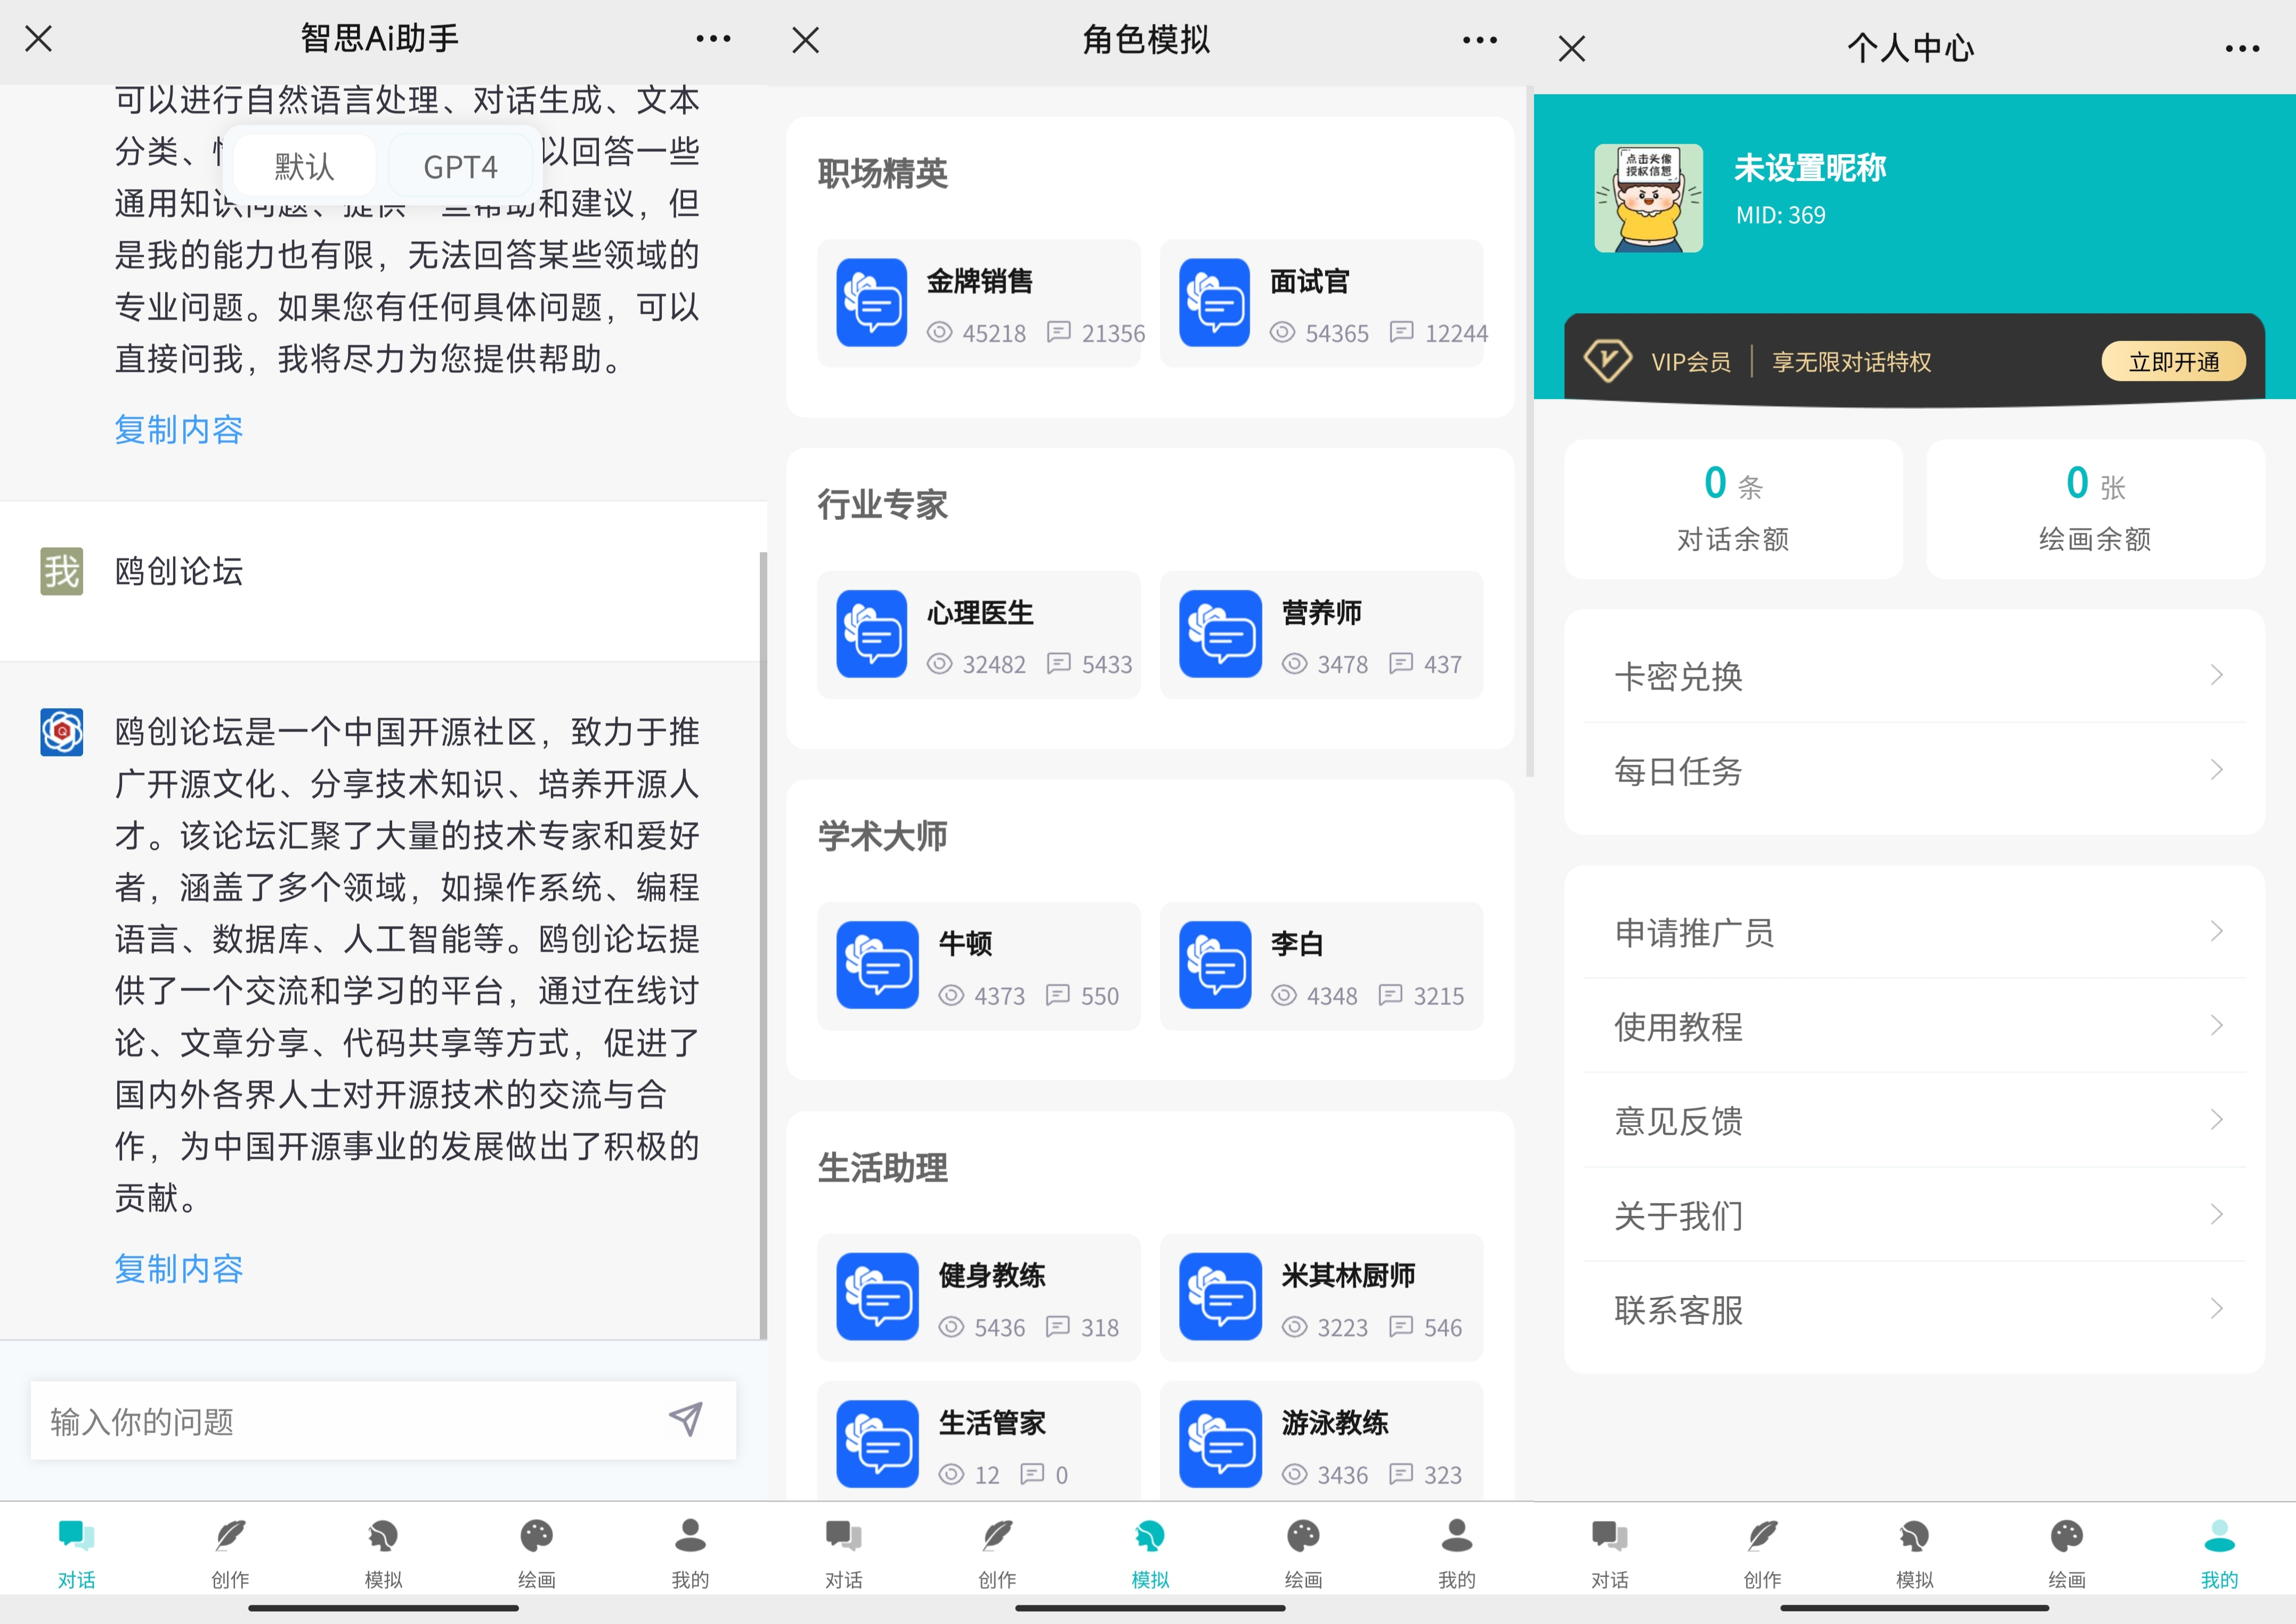Click first 复制内容 link under AI intro
The height and width of the screenshot is (1624, 2296).
pyautogui.click(x=179, y=429)
